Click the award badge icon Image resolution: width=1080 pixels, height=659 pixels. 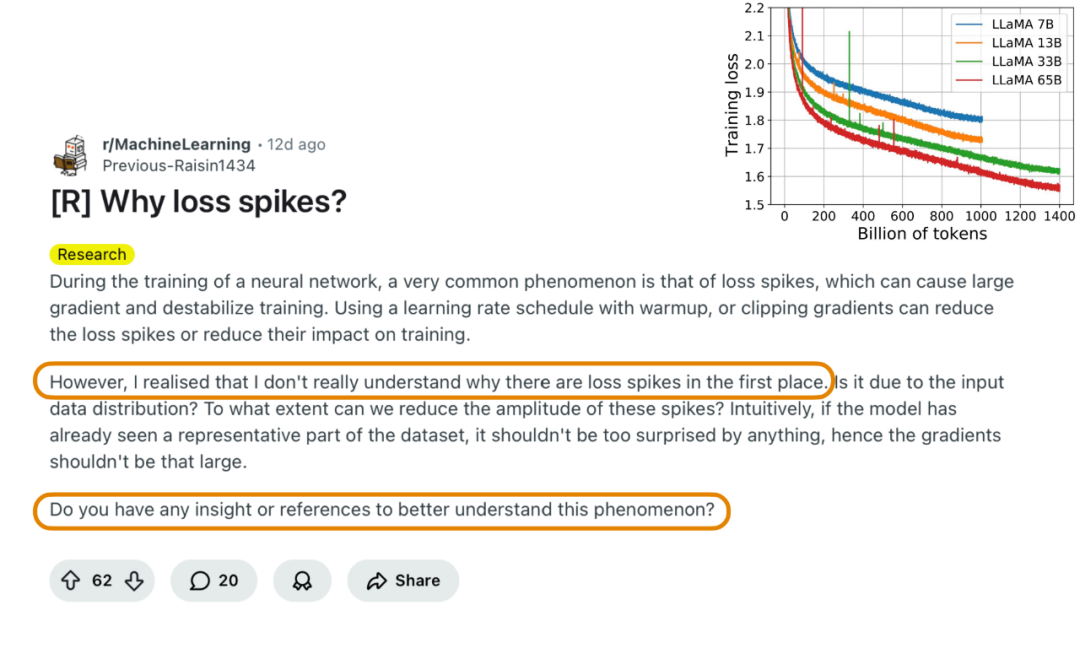tap(302, 581)
